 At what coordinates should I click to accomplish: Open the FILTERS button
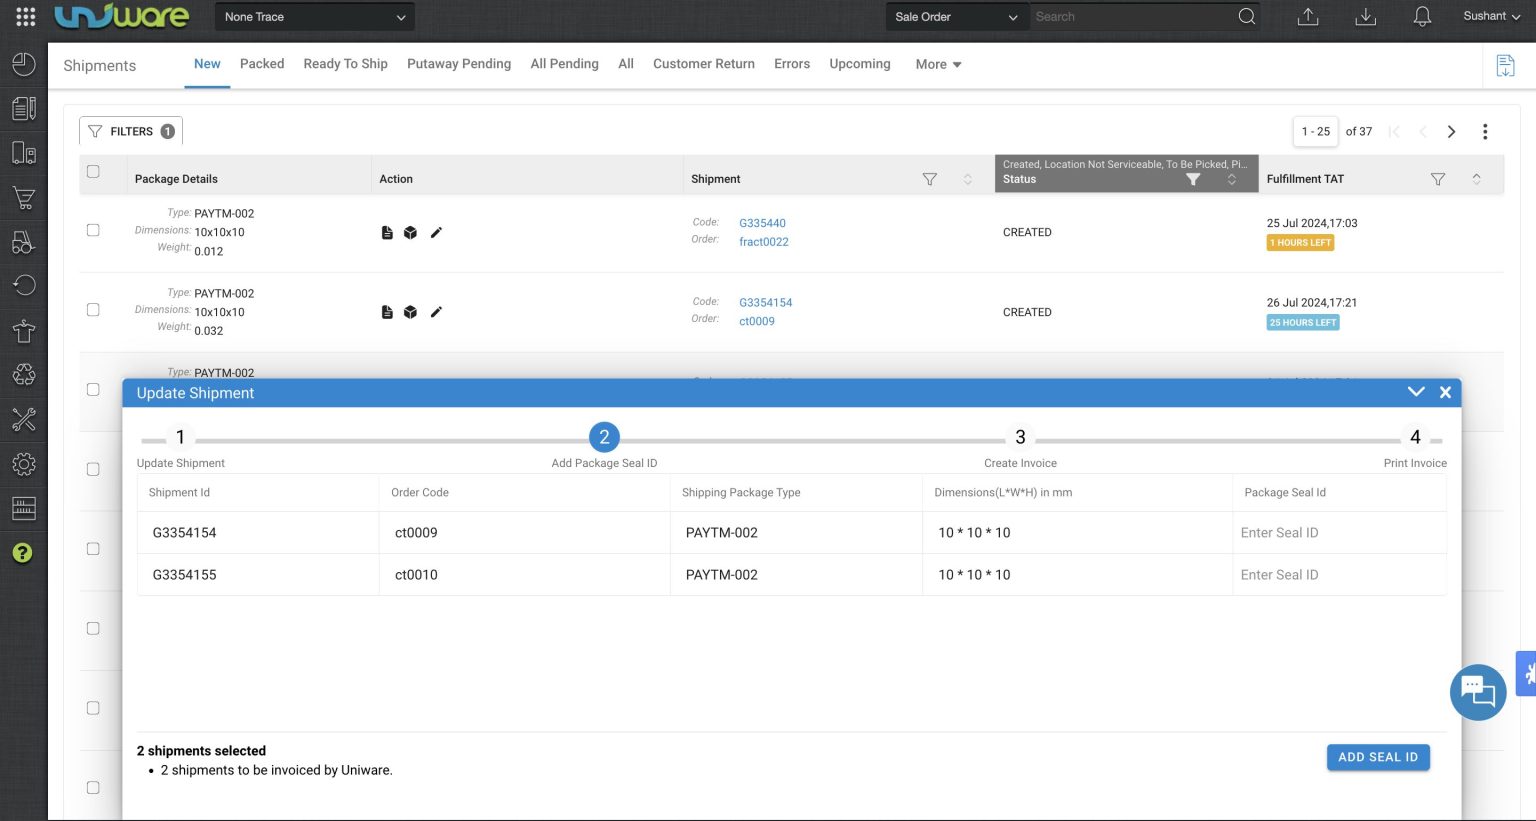point(131,131)
